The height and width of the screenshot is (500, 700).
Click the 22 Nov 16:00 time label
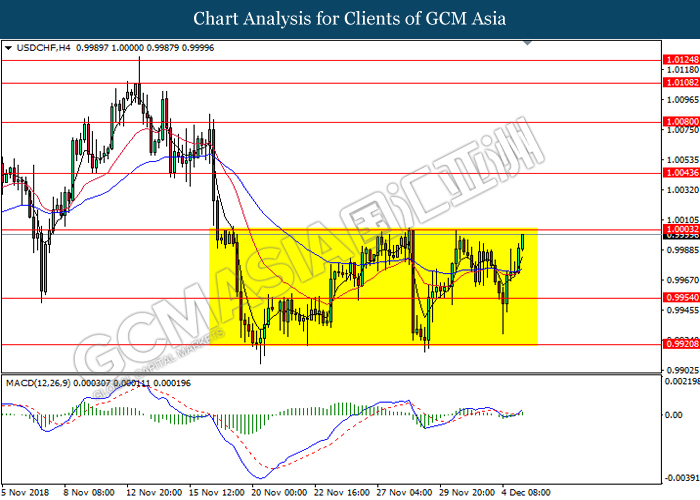tap(342, 492)
